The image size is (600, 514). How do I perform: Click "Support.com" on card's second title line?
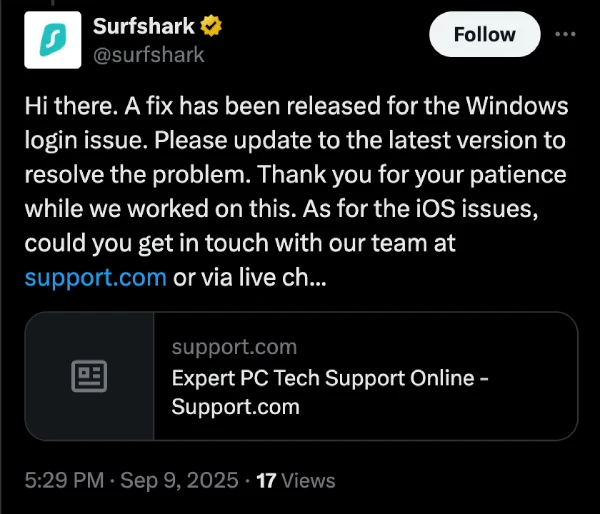click(x=235, y=407)
